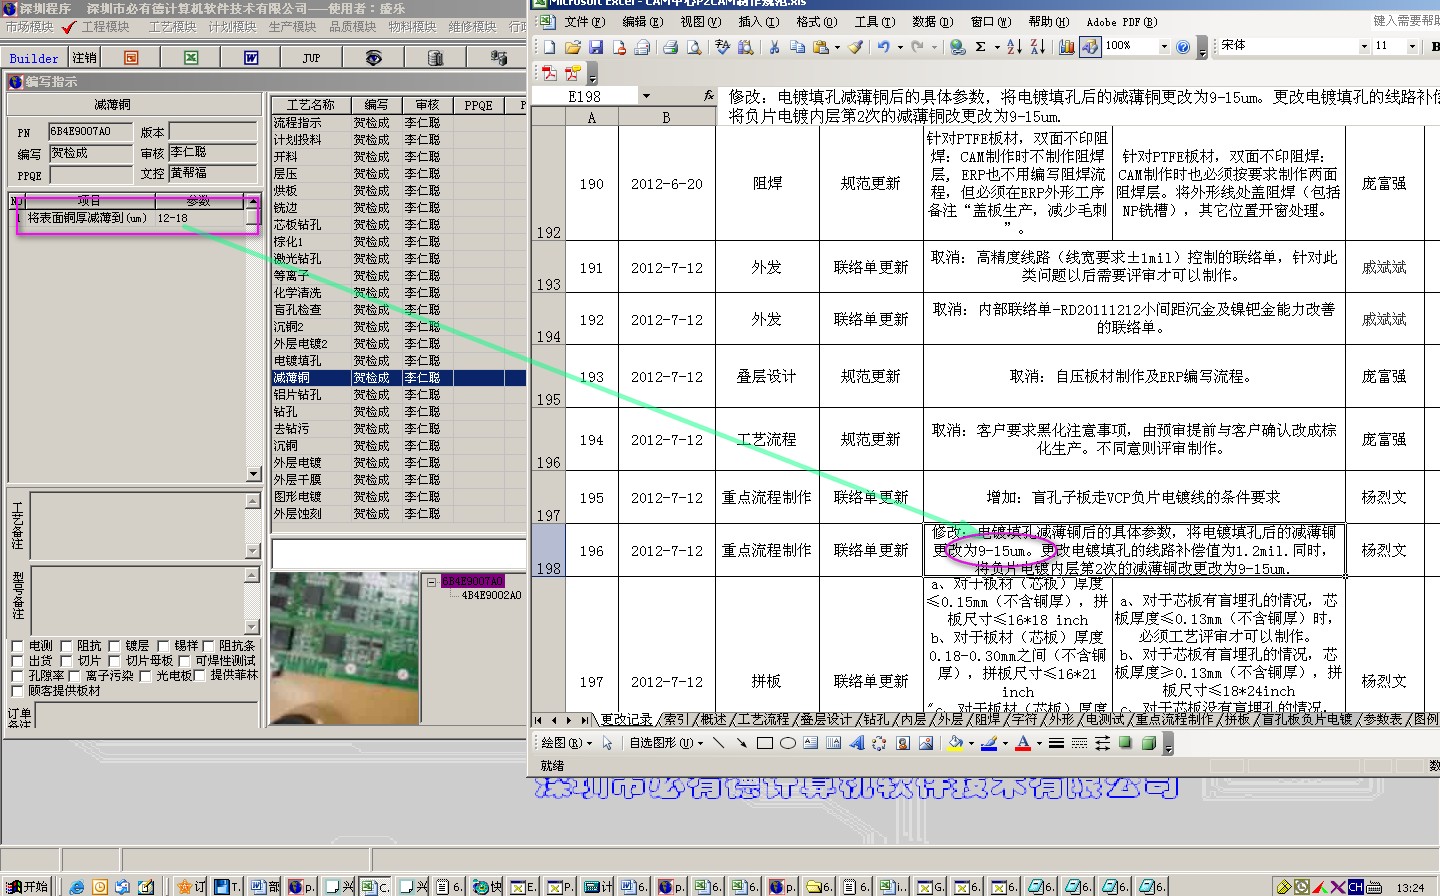Toggle the 阻抗 checkbox
This screenshot has height=896, width=1440.
click(x=66, y=646)
